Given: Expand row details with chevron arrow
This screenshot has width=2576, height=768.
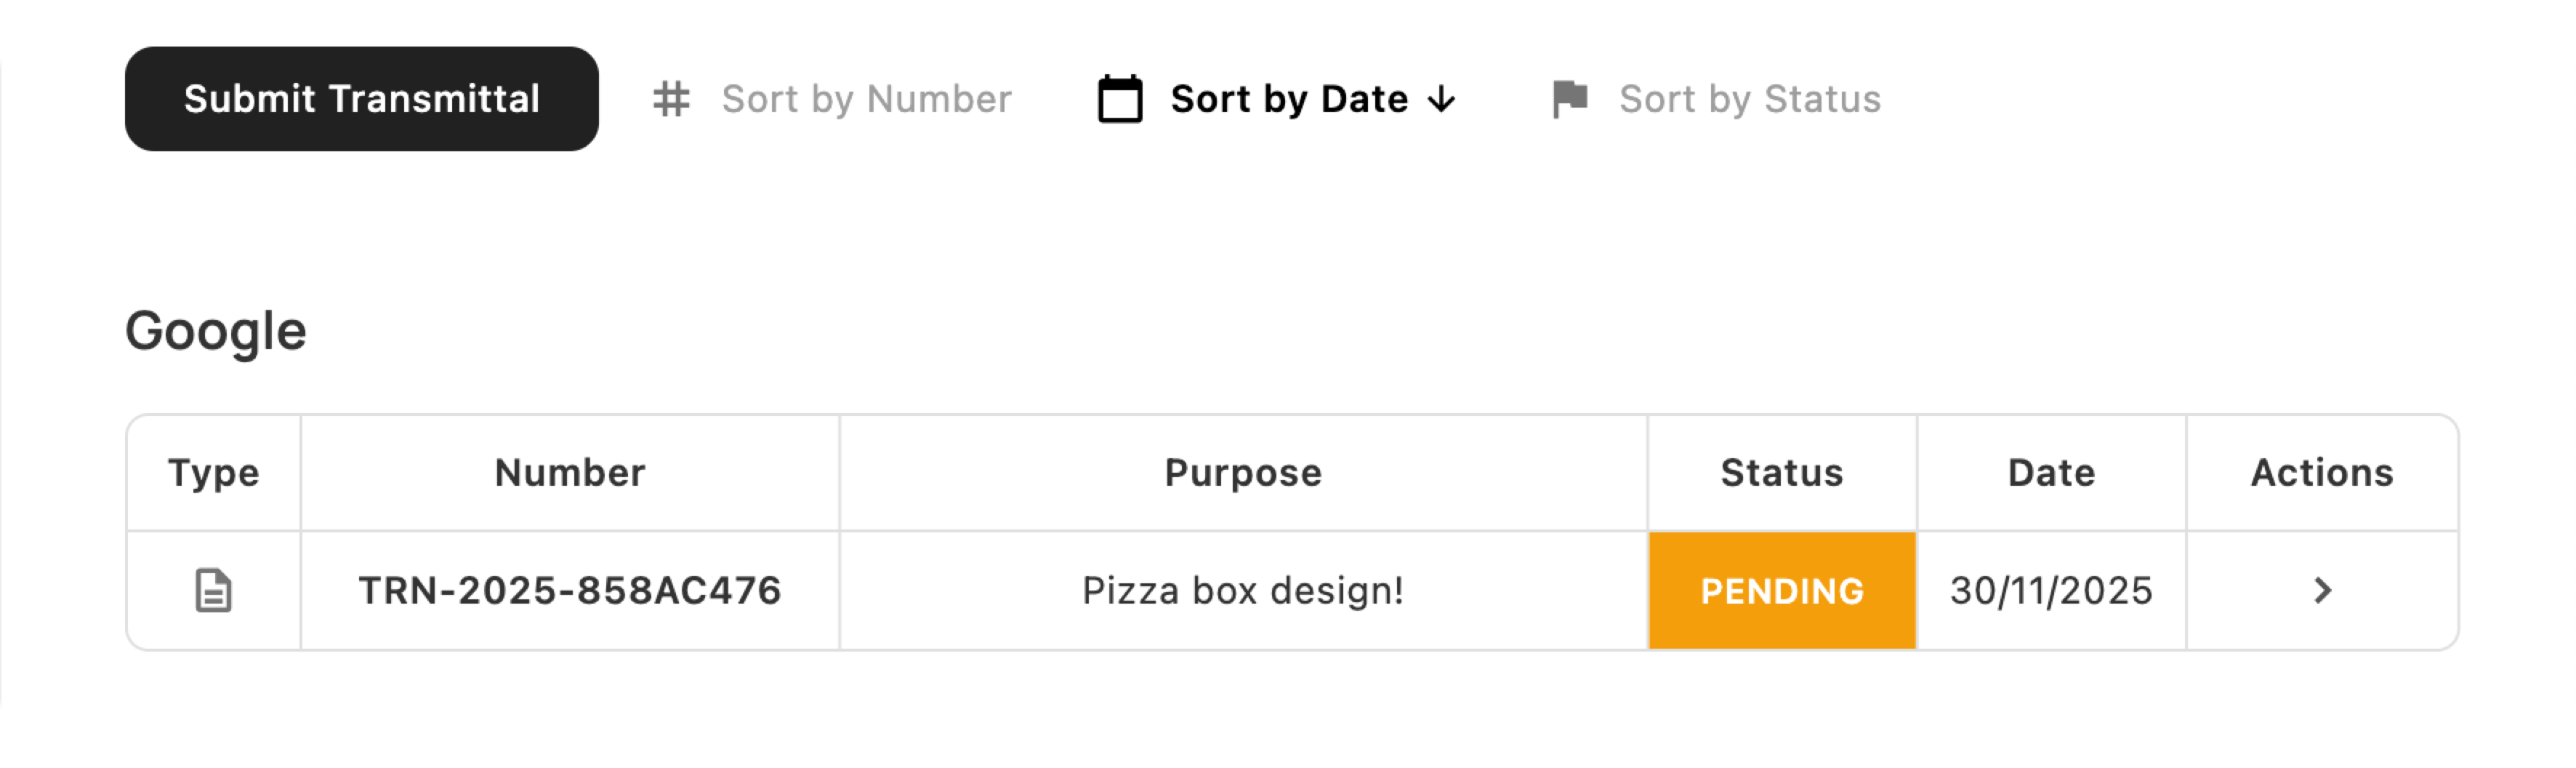Looking at the screenshot, I should [2322, 590].
